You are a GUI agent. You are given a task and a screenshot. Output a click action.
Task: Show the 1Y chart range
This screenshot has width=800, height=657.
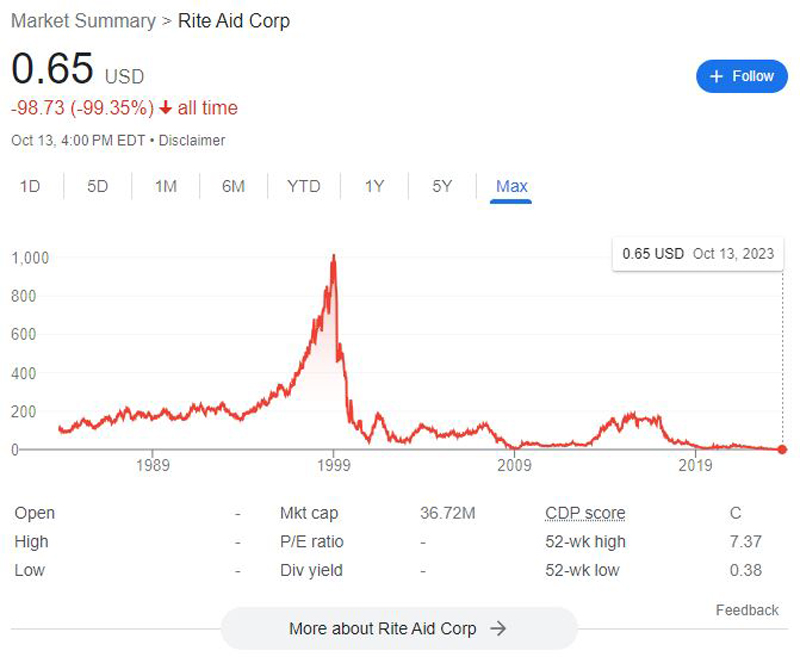(x=374, y=186)
